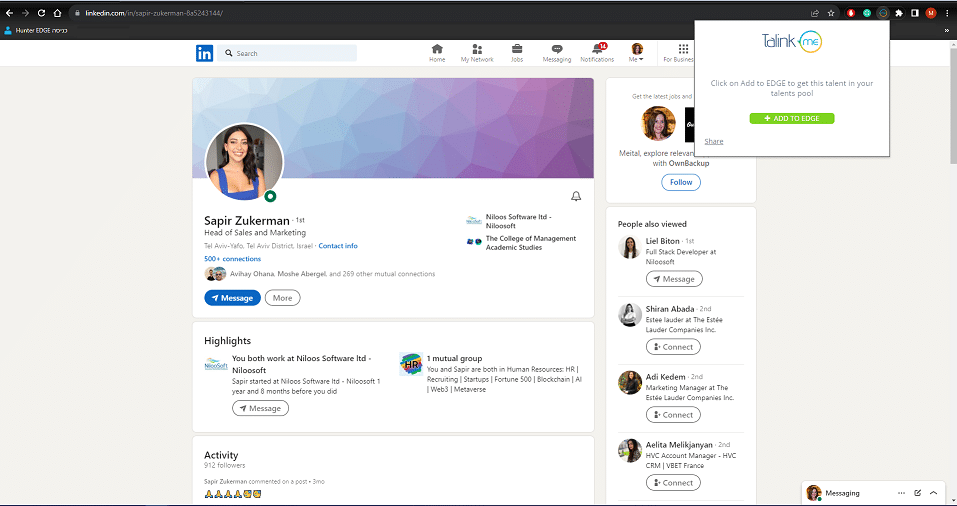Viewport: 957px width, 506px height.
Task: Reload the page with refresh icon
Action: [x=41, y=13]
